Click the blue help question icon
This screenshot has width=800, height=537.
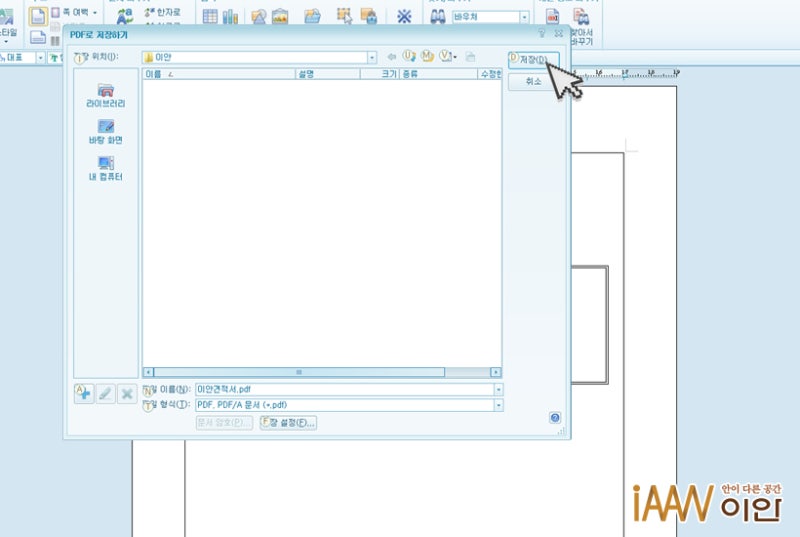[555, 418]
